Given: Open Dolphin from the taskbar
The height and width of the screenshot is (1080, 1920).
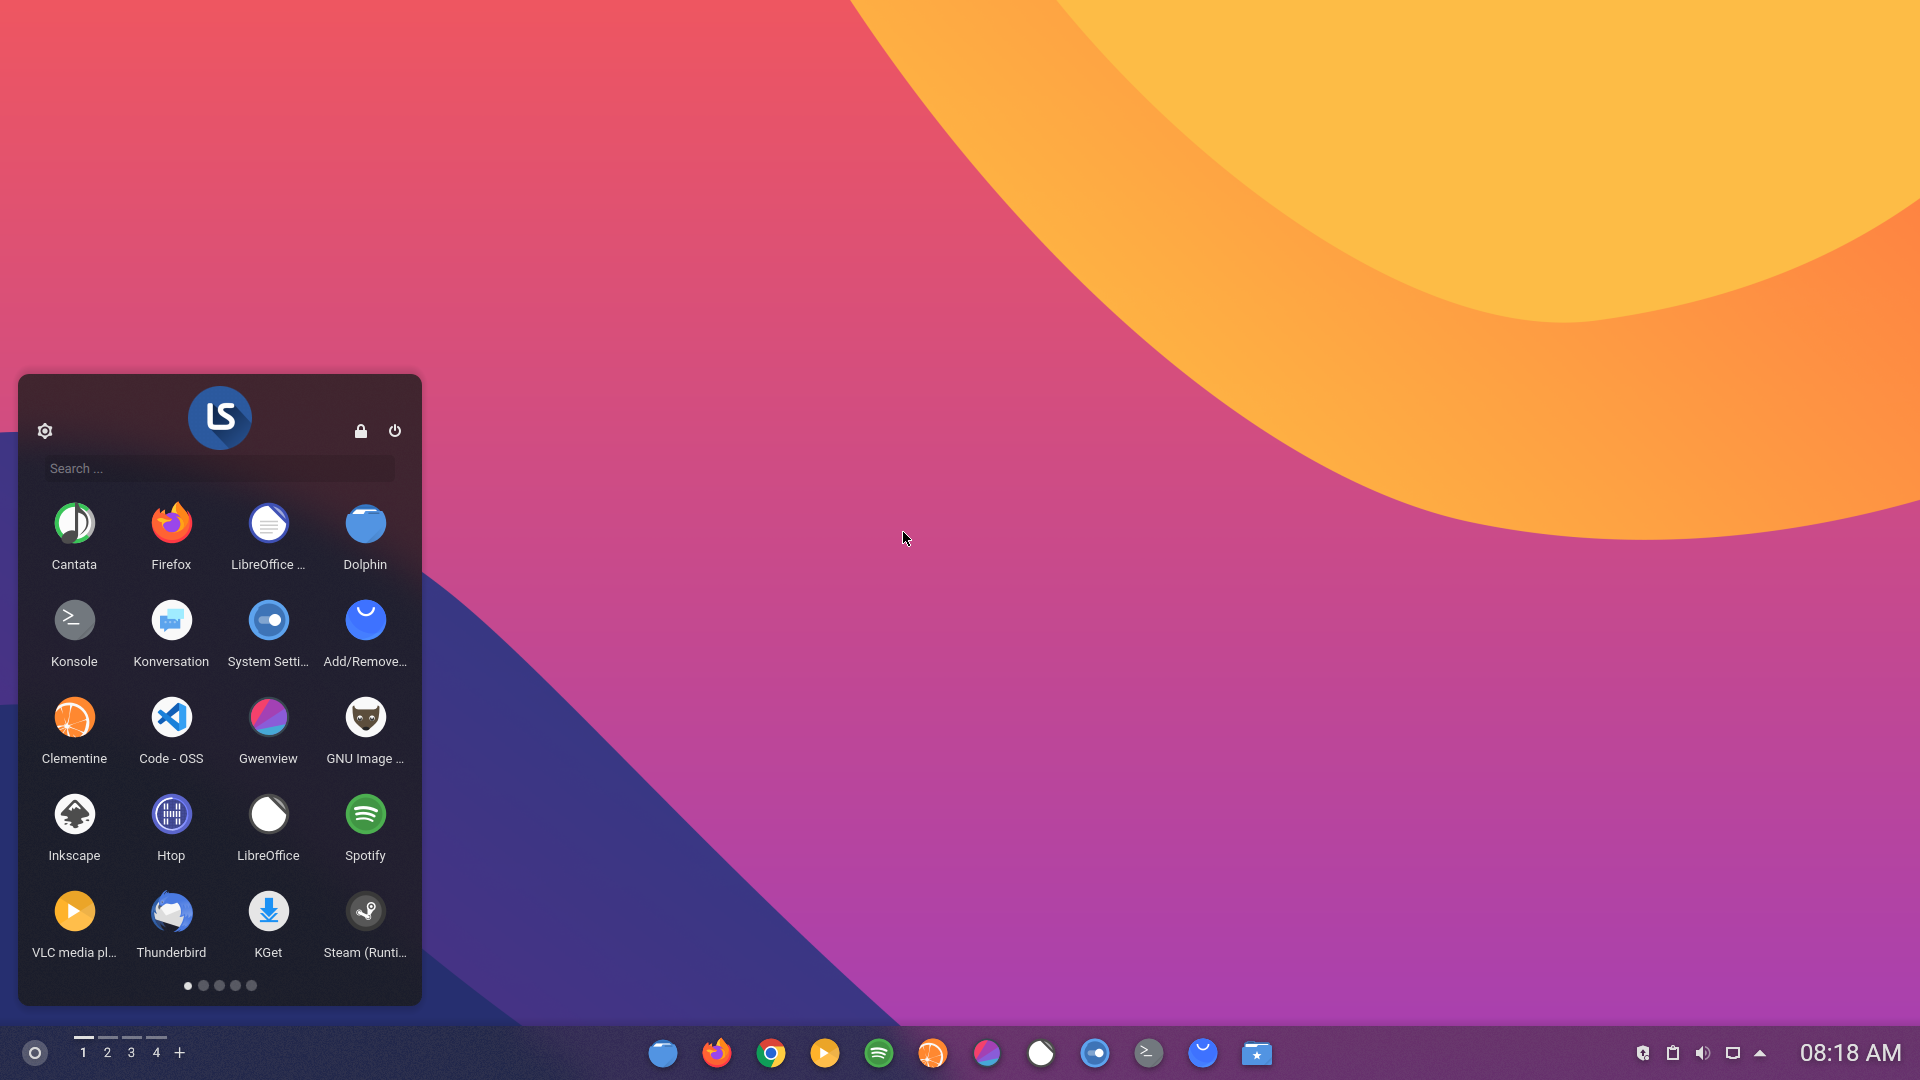Looking at the screenshot, I should click(663, 1053).
